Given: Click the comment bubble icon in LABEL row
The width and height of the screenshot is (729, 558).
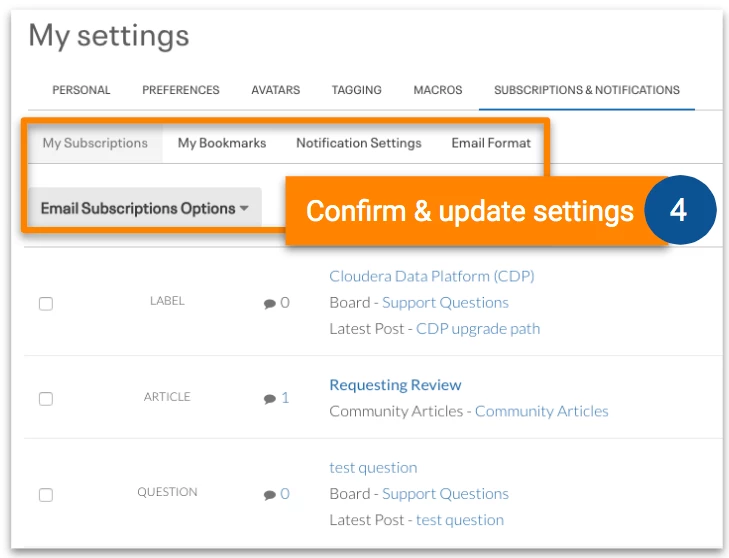Looking at the screenshot, I should pyautogui.click(x=270, y=303).
